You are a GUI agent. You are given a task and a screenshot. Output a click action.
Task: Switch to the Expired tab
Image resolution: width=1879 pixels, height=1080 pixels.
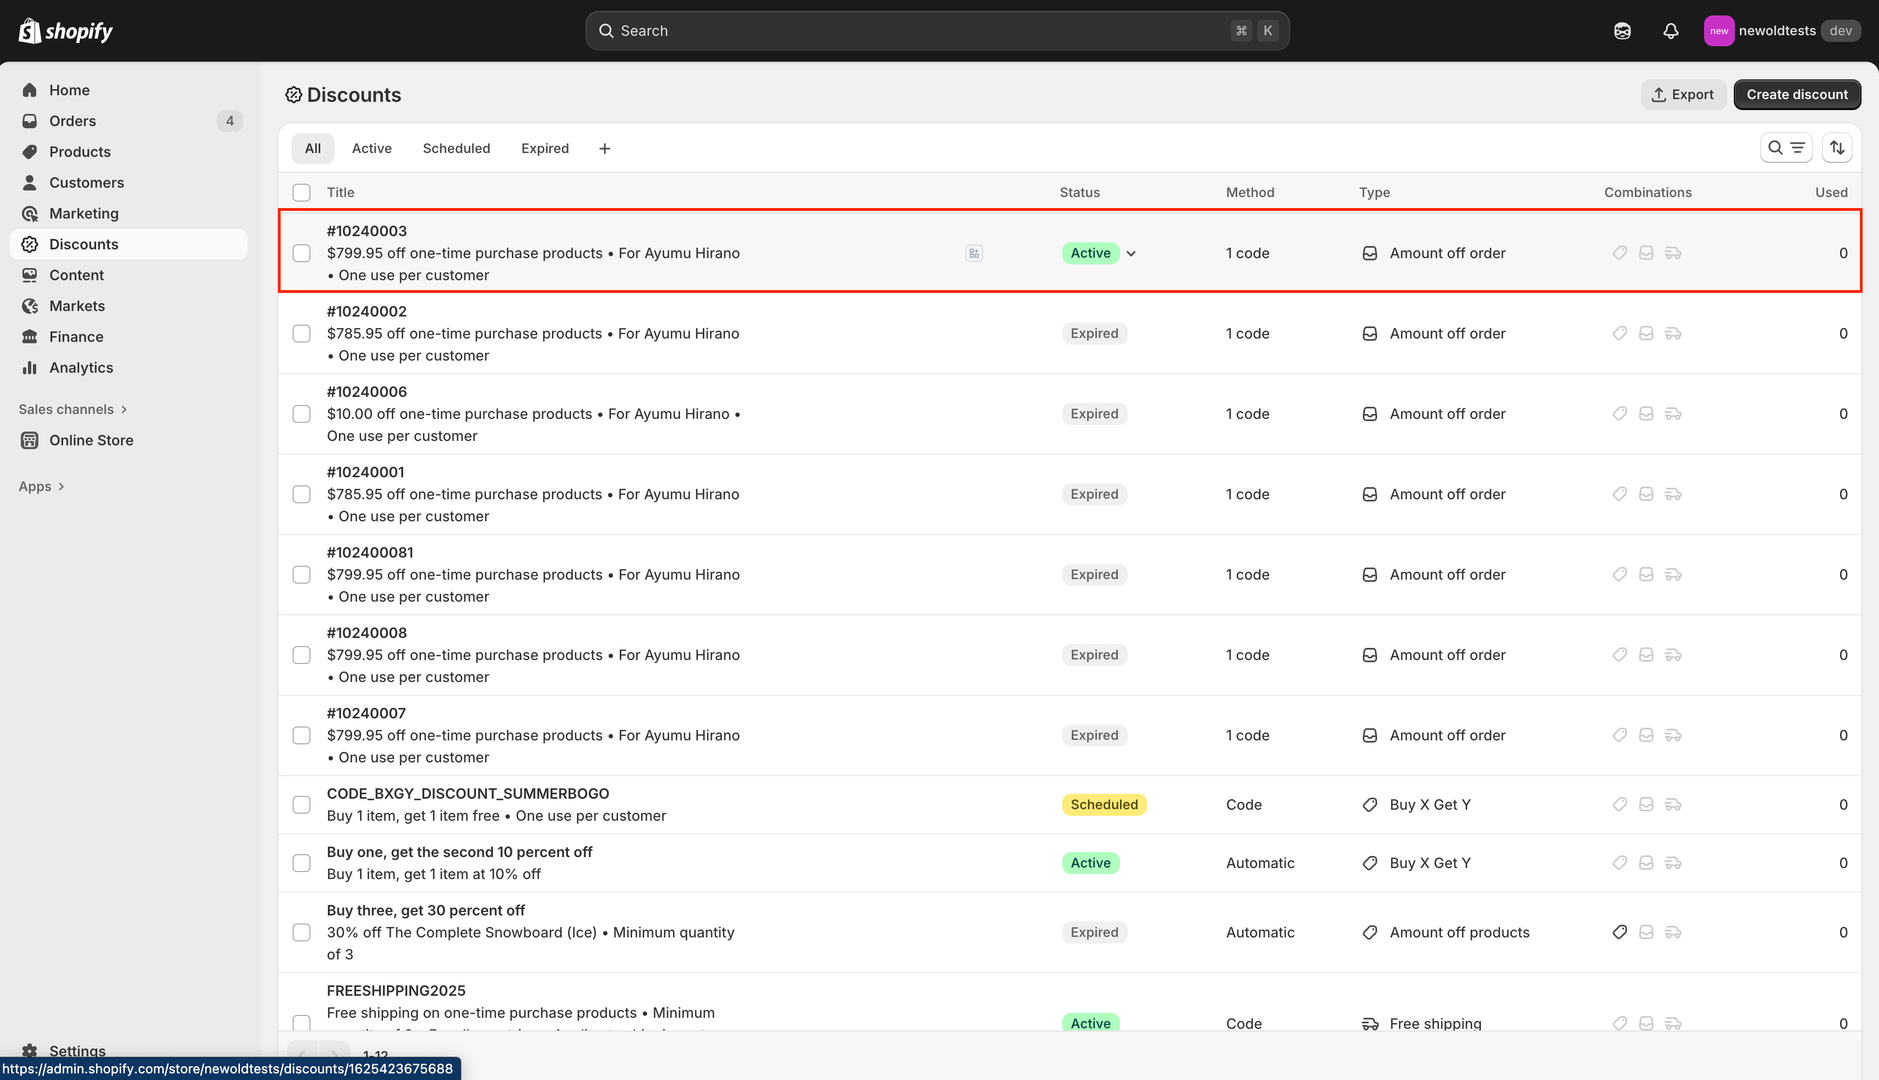click(x=544, y=149)
